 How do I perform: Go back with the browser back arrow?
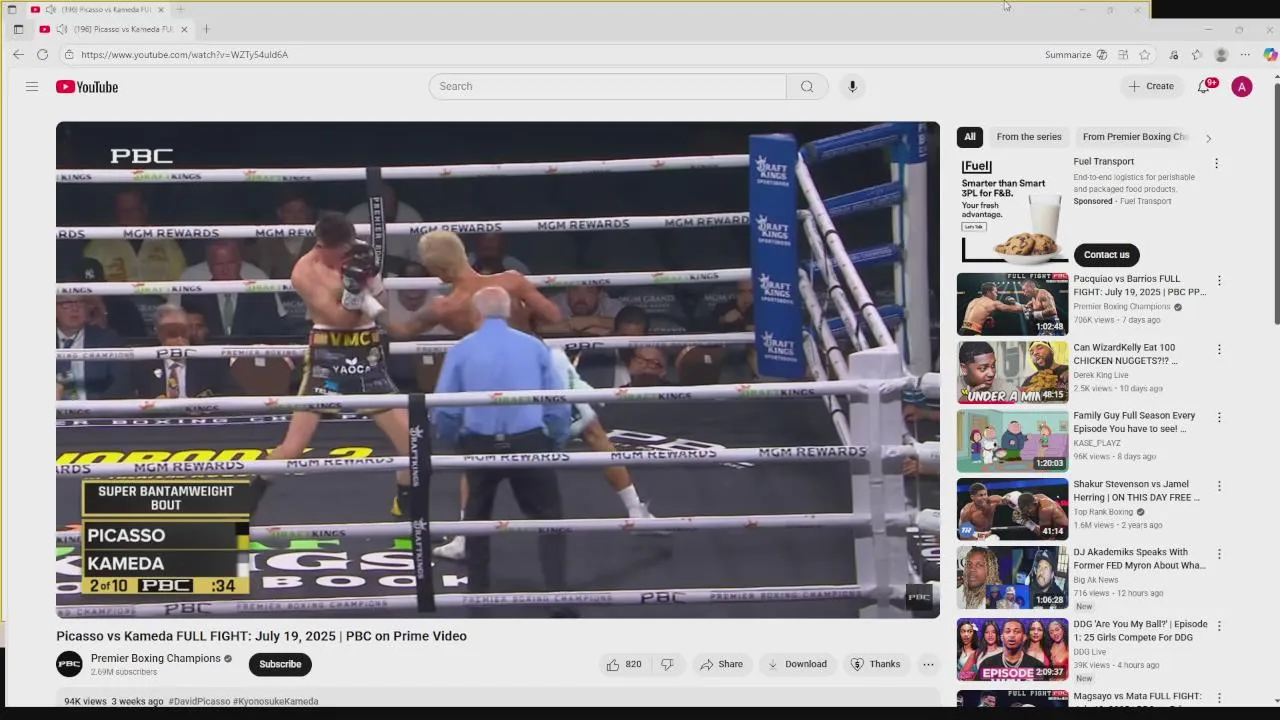click(x=18, y=55)
